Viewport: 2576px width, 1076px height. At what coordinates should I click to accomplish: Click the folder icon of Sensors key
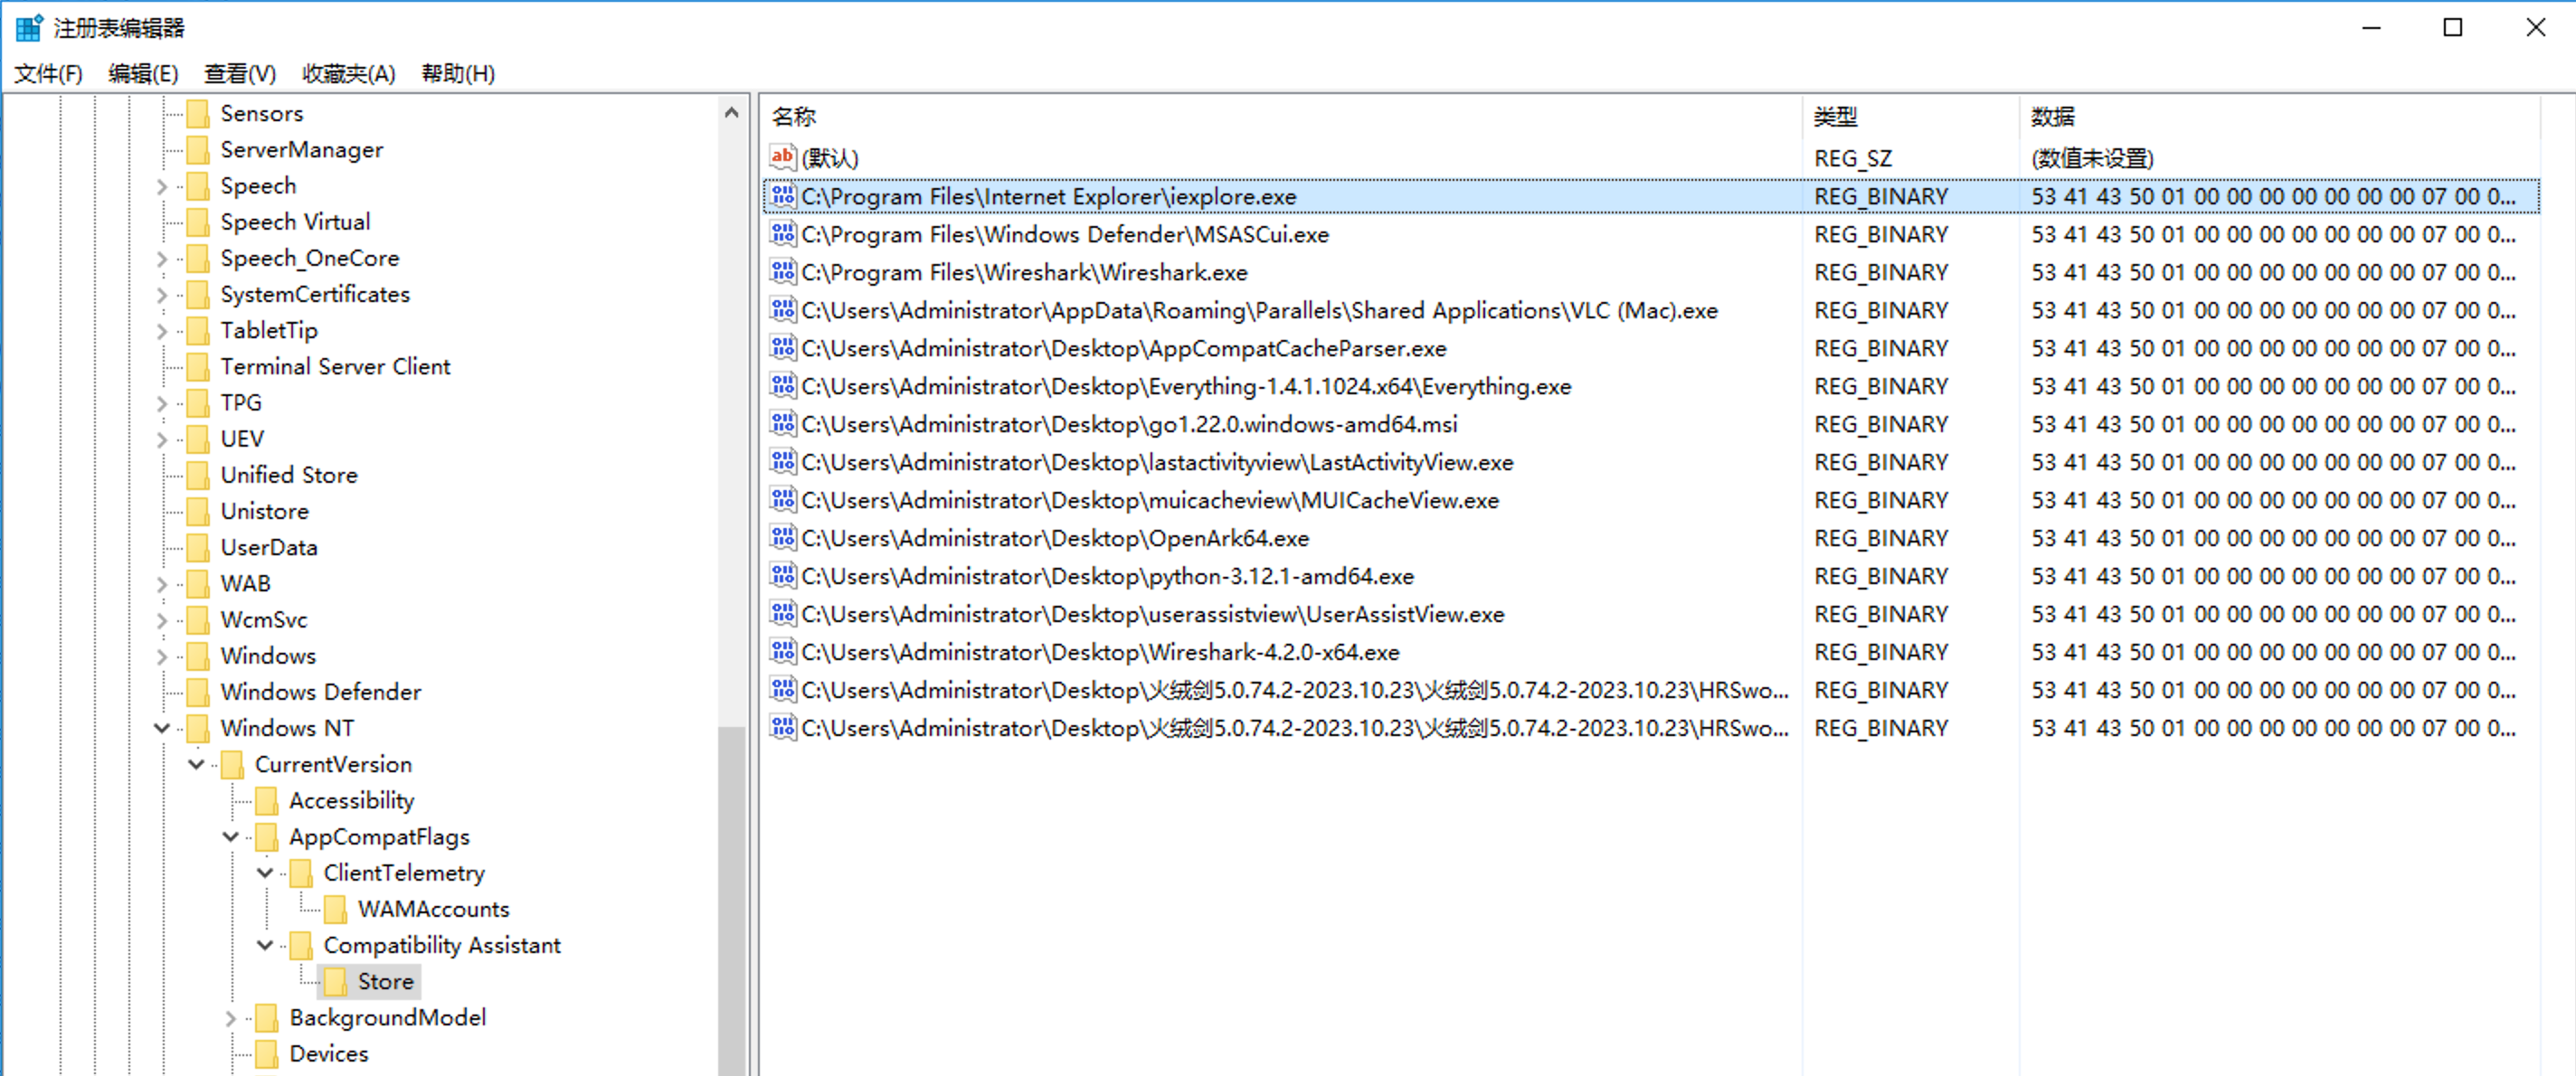(x=198, y=114)
